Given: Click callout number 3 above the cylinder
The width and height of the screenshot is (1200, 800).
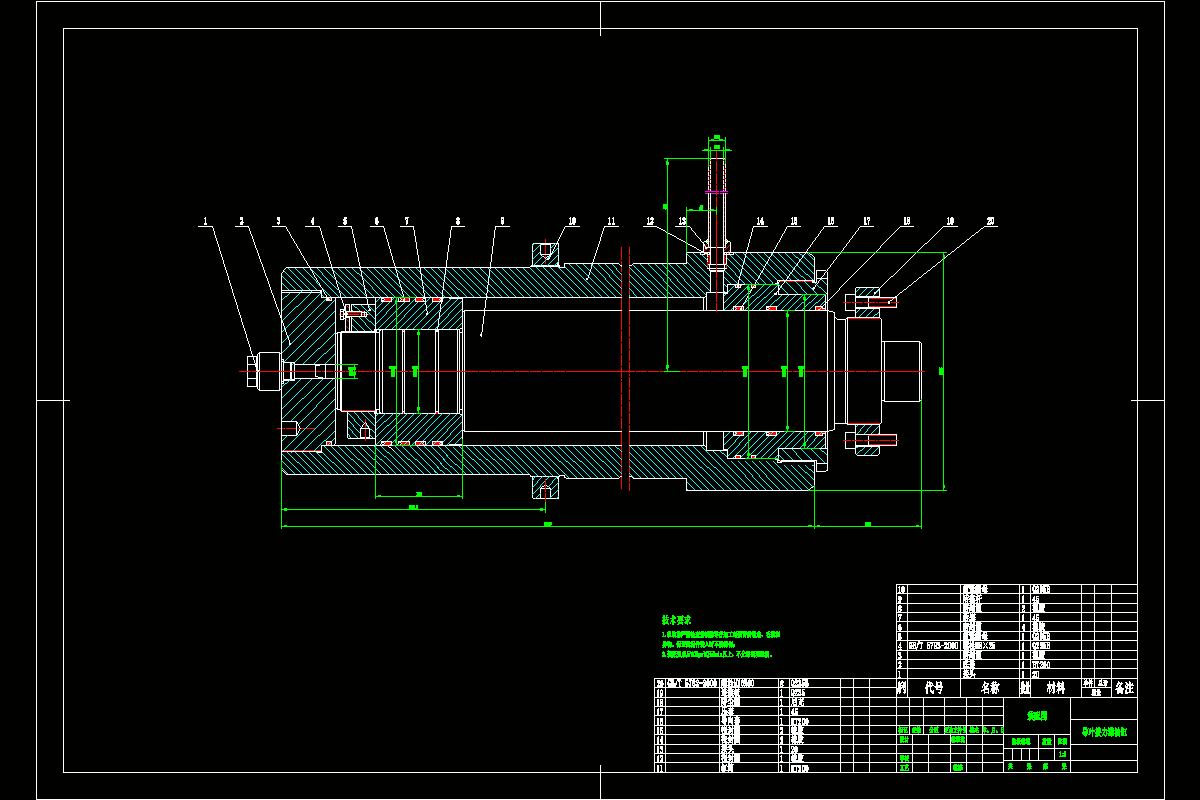Looking at the screenshot, I should pos(279,220).
